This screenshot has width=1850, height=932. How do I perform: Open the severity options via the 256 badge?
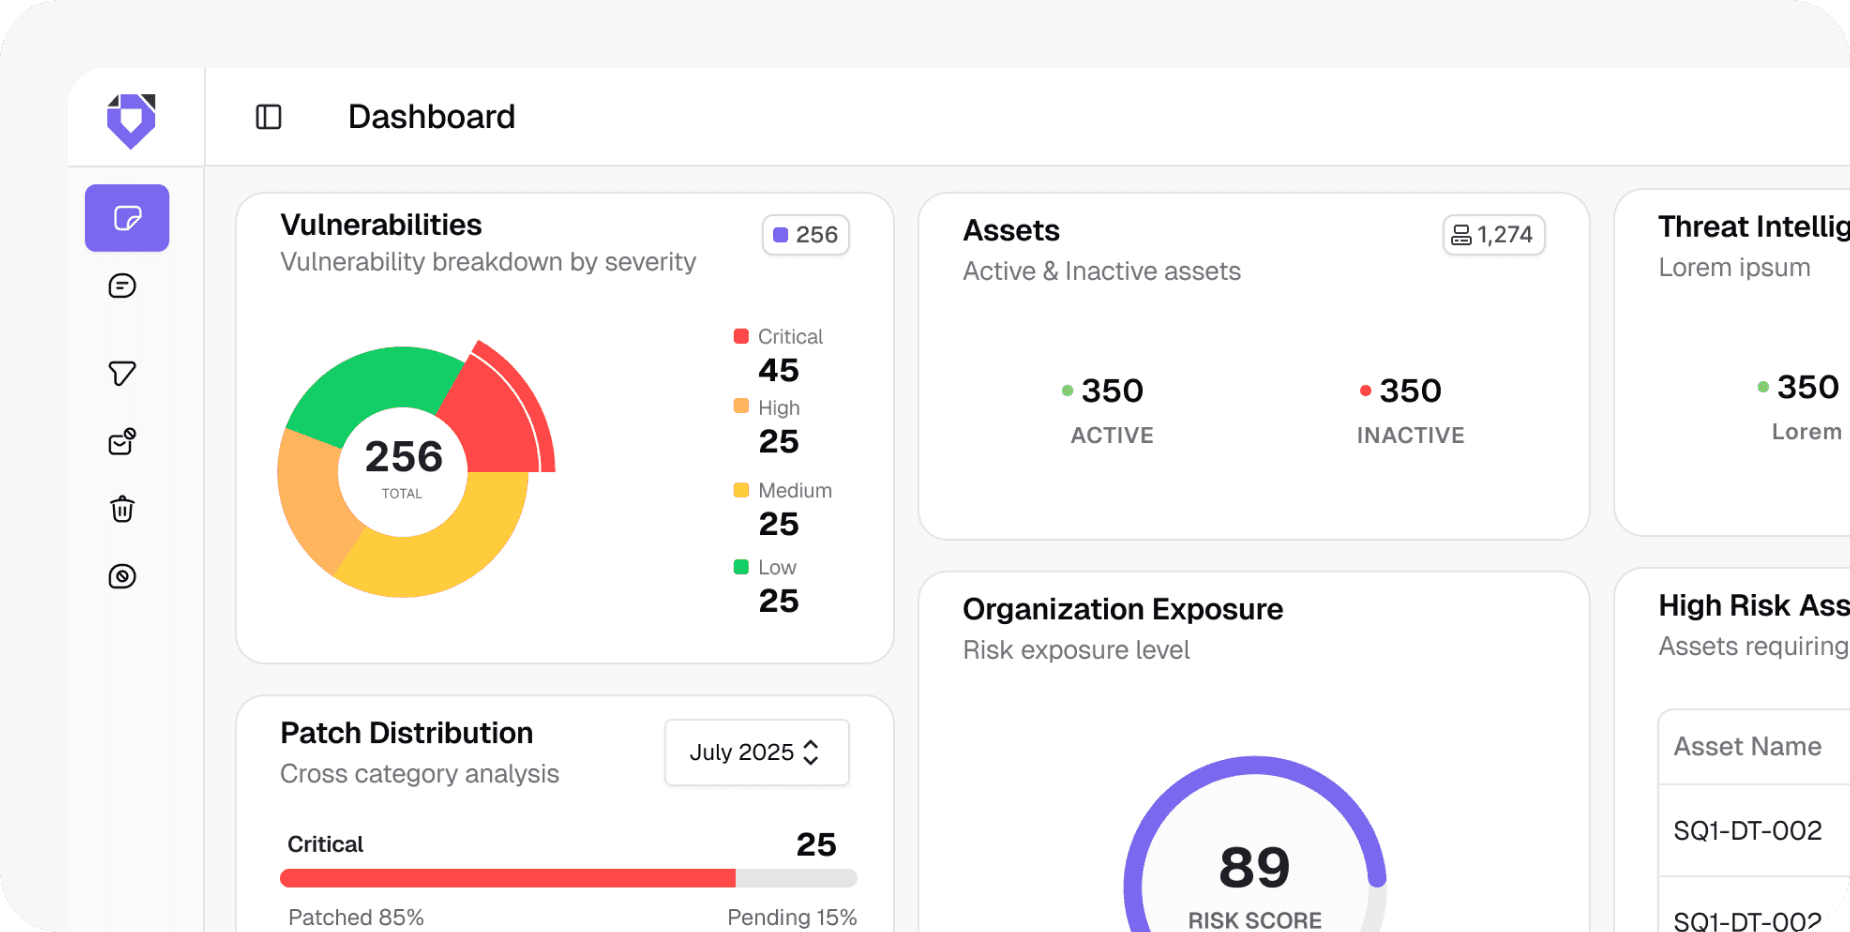[x=805, y=234]
